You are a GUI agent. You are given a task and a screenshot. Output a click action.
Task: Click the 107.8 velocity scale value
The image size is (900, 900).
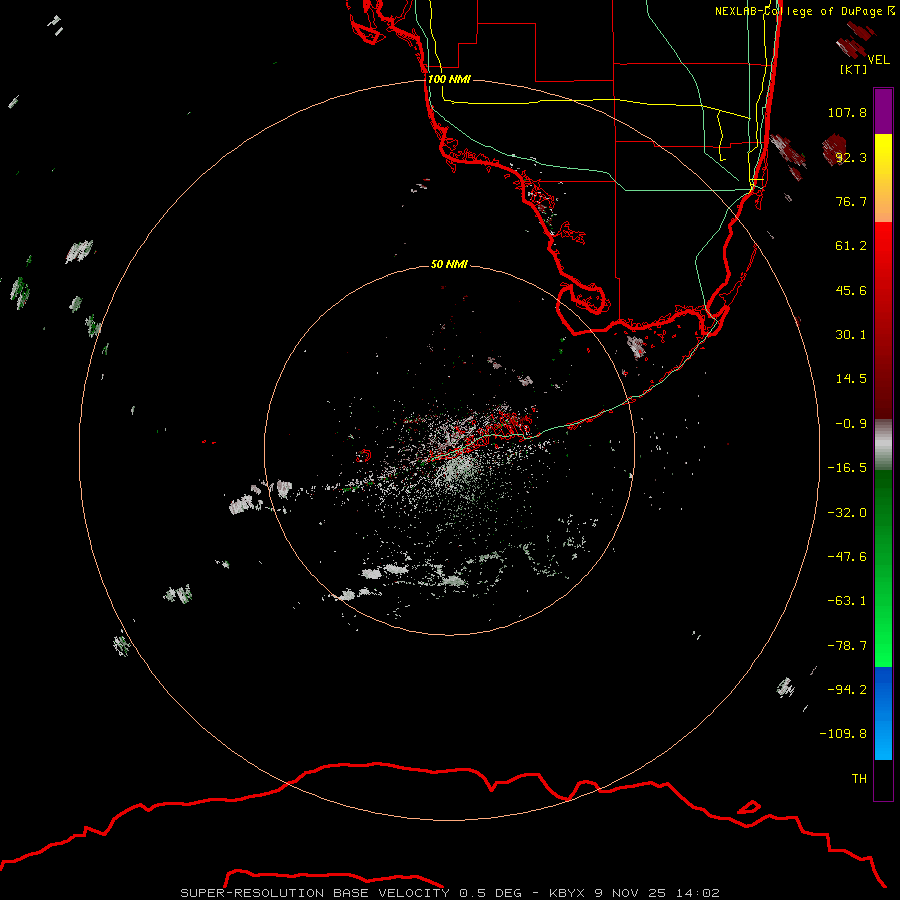click(847, 112)
